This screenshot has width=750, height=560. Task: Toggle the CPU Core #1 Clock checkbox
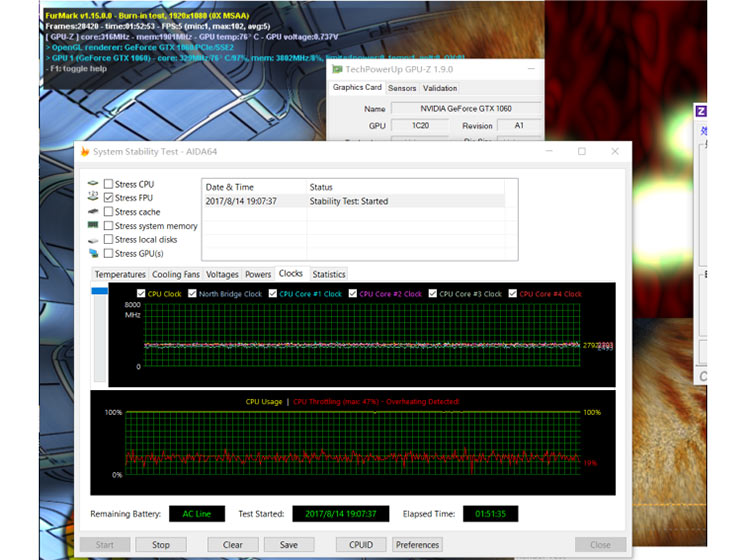pyautogui.click(x=273, y=294)
